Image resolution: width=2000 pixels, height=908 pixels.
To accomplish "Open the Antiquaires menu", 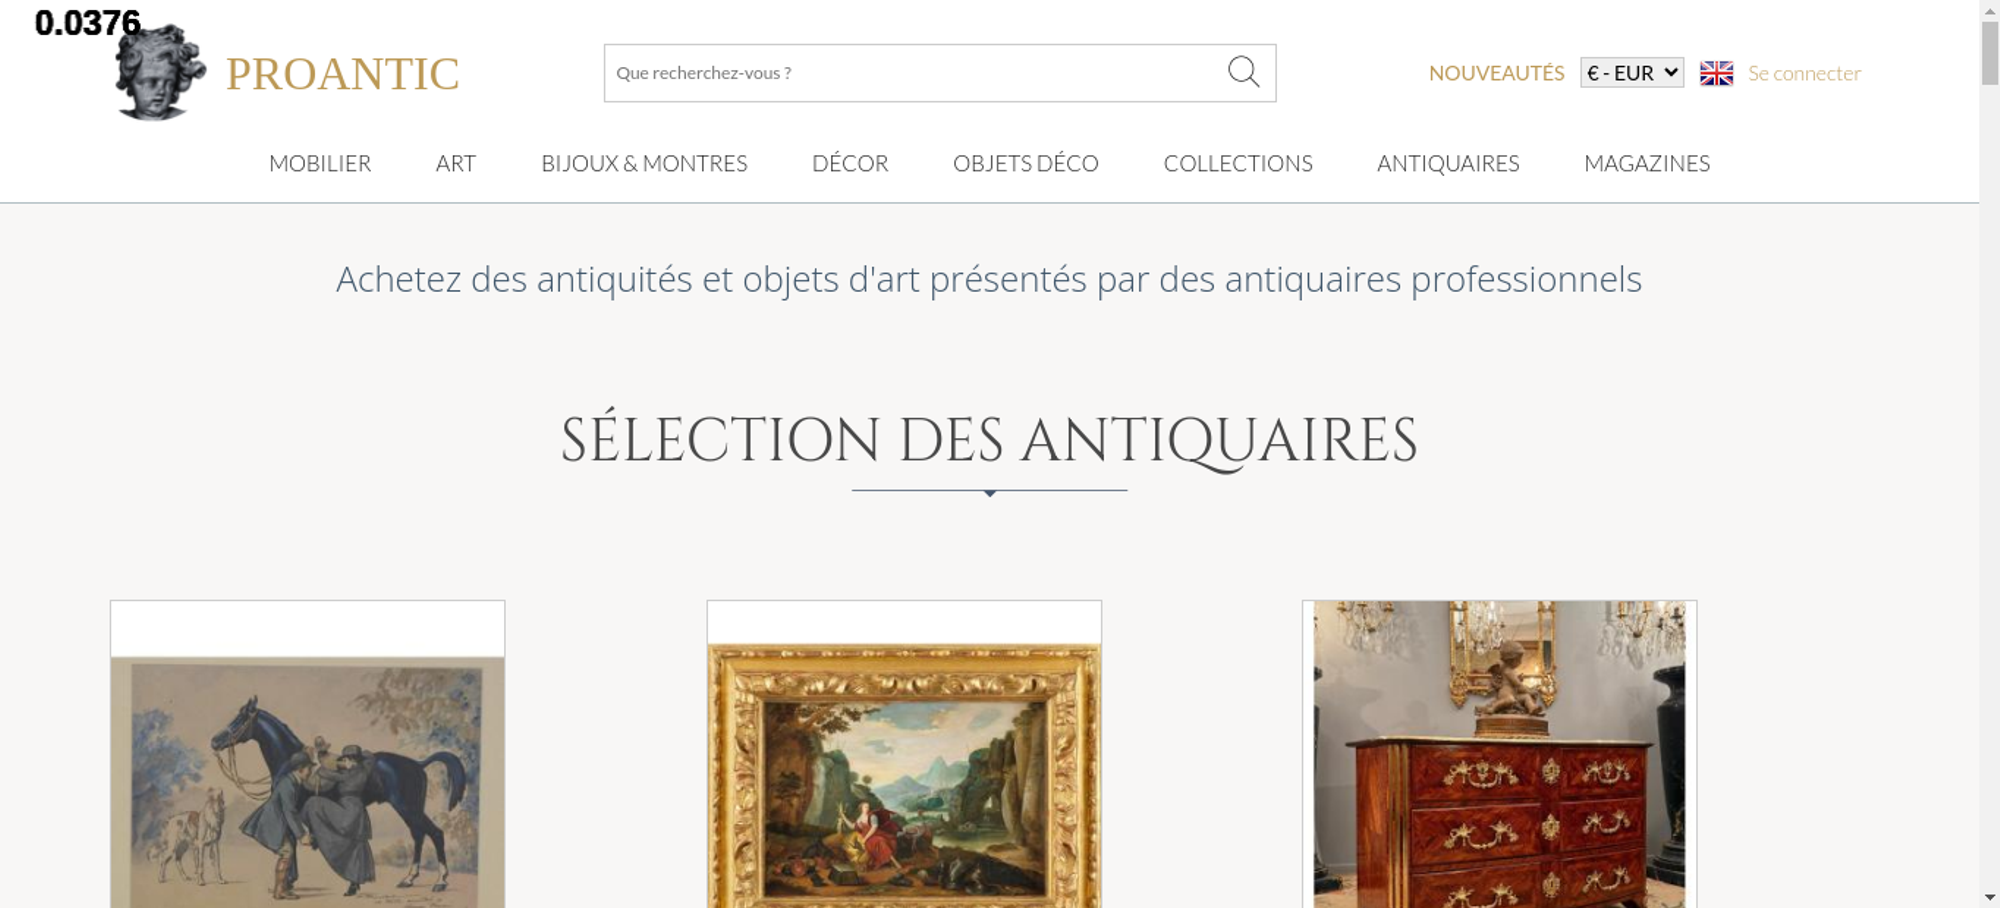I will click(1448, 163).
